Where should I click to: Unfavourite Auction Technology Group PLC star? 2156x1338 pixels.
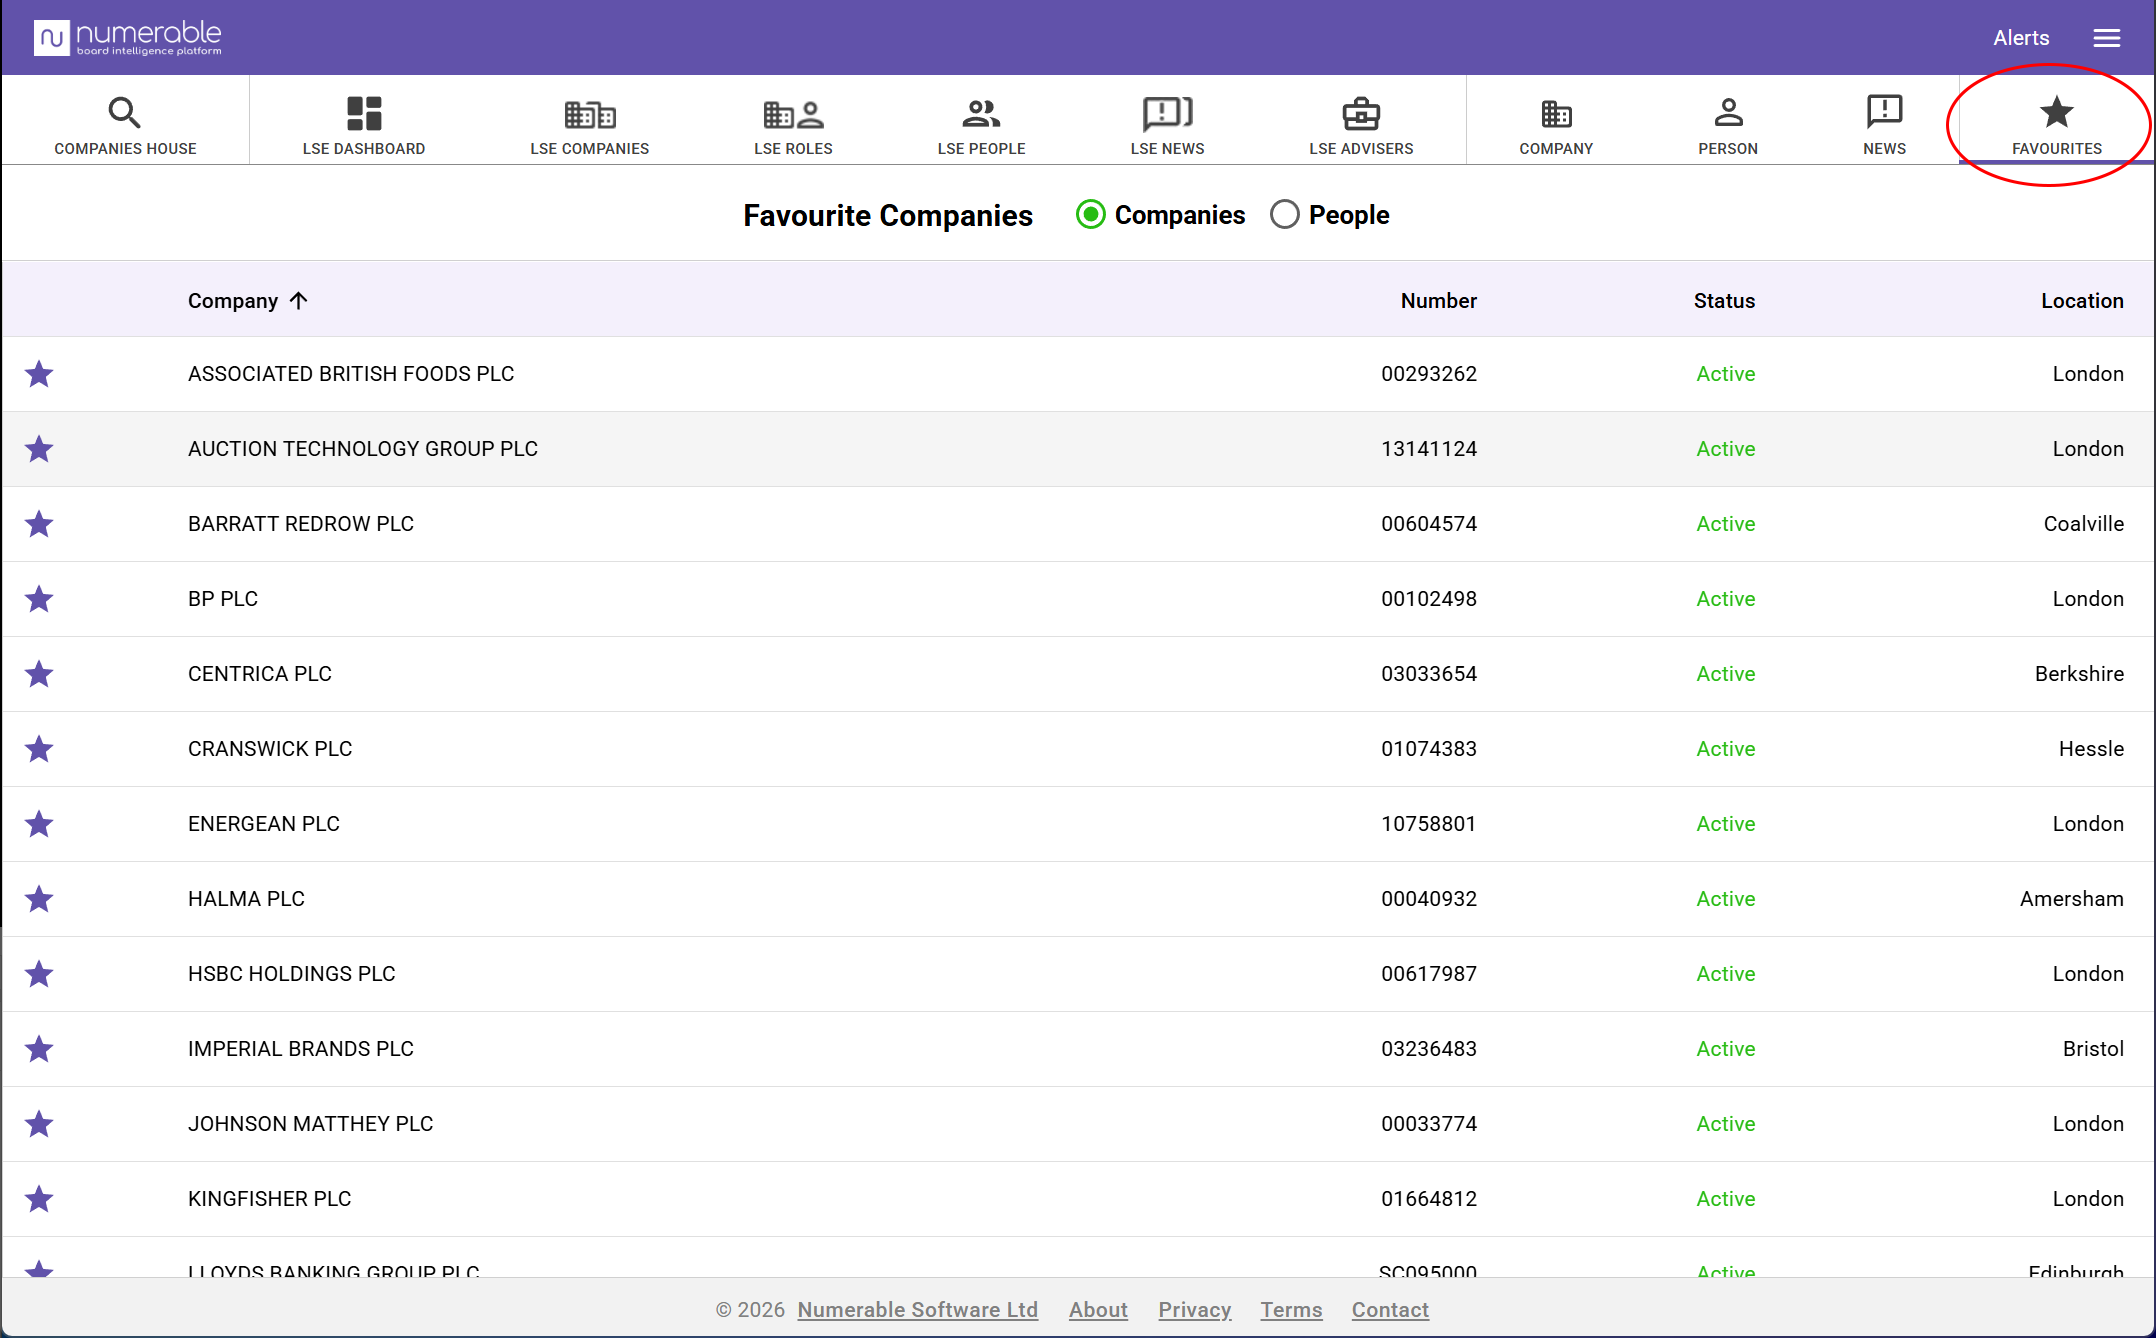[x=39, y=449]
